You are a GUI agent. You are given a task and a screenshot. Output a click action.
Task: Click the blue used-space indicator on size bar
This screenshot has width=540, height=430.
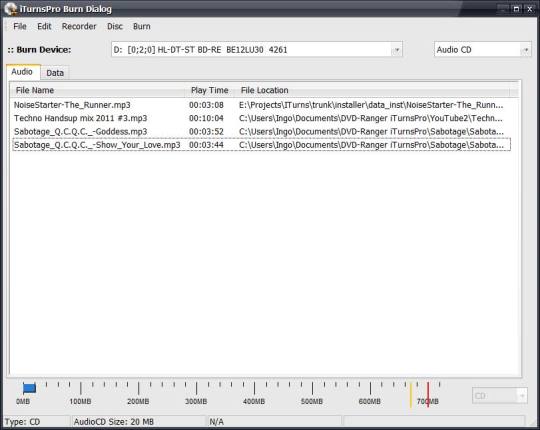pyautogui.click(x=29, y=388)
